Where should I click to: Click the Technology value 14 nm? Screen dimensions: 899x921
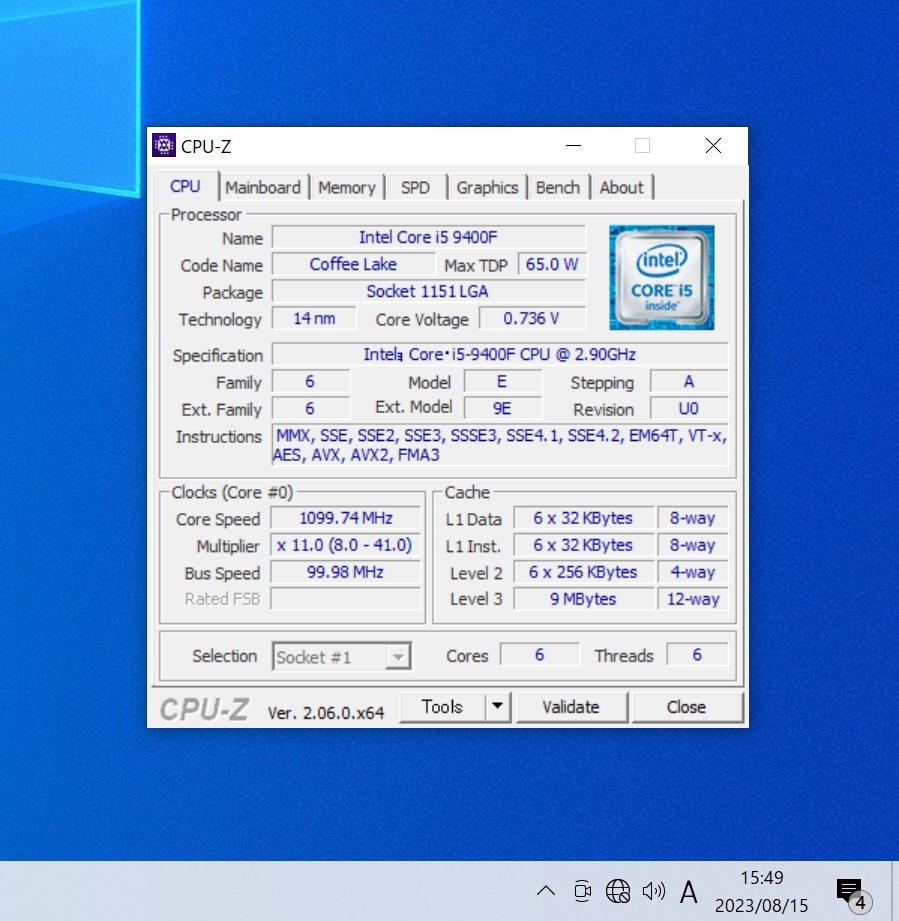click(x=314, y=318)
